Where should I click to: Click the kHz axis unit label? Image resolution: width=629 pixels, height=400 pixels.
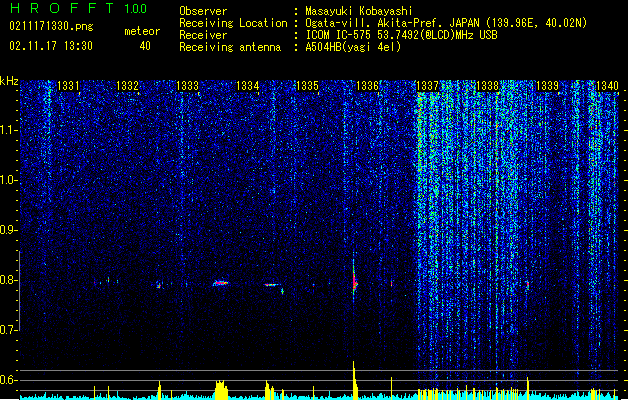tap(9, 81)
